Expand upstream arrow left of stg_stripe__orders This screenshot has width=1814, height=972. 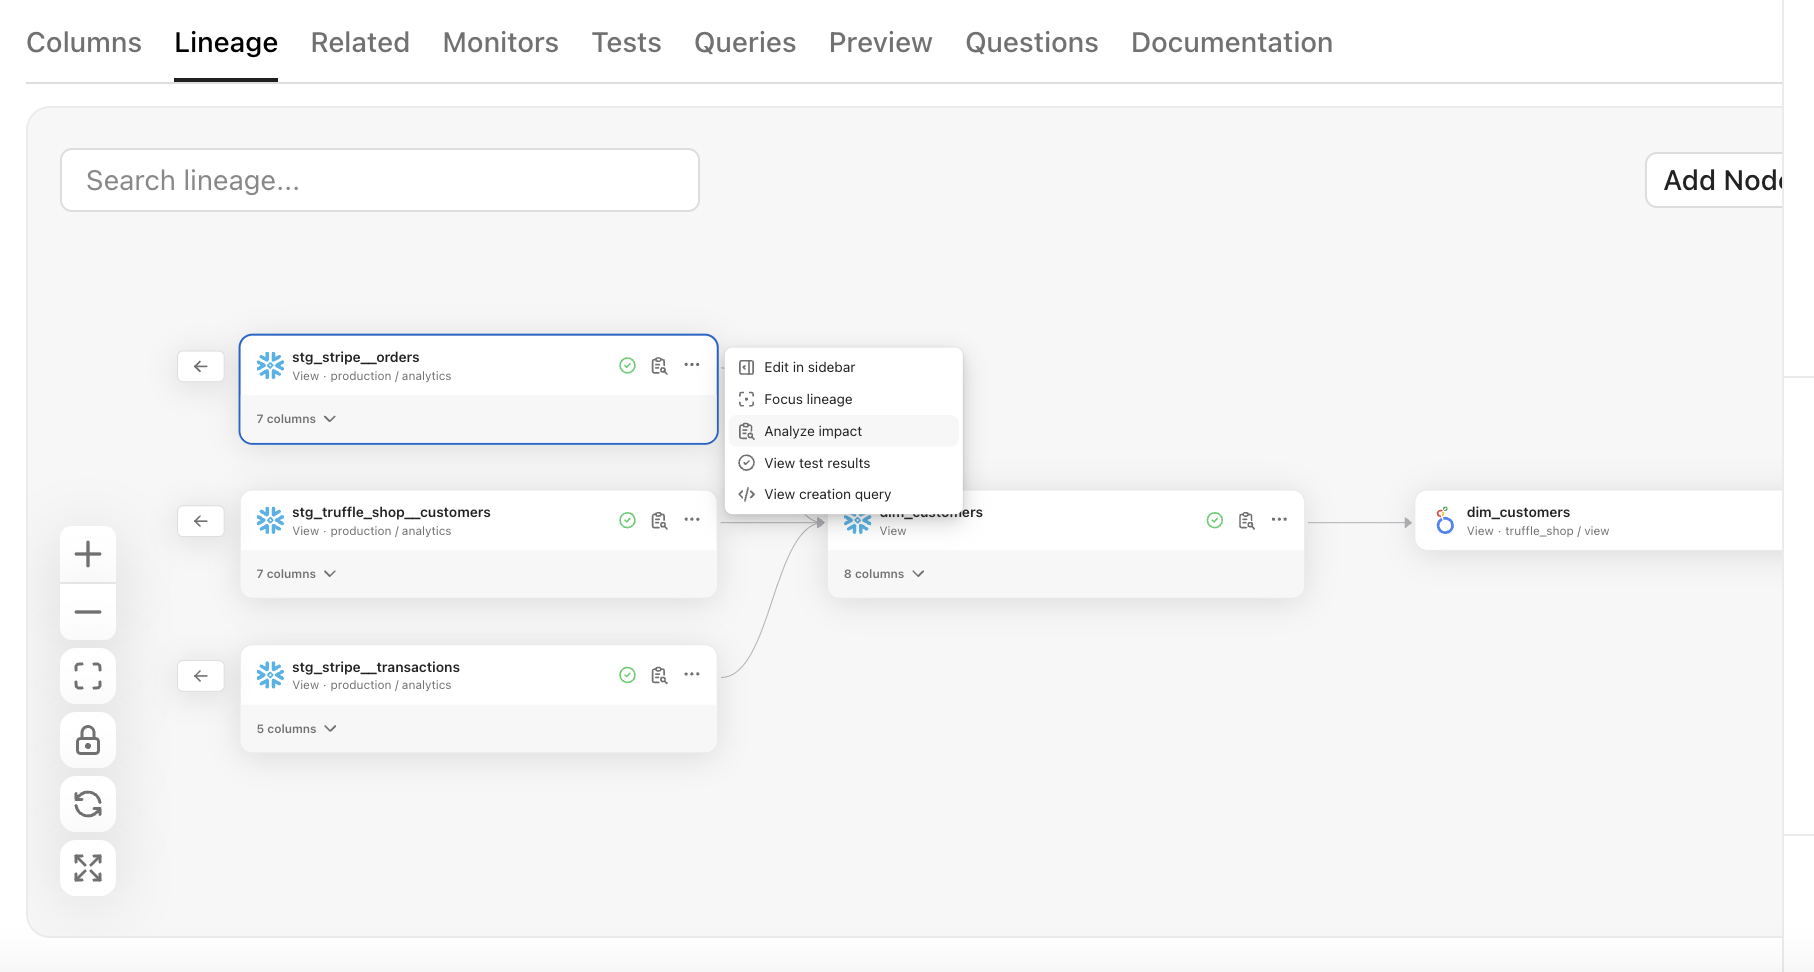201,367
